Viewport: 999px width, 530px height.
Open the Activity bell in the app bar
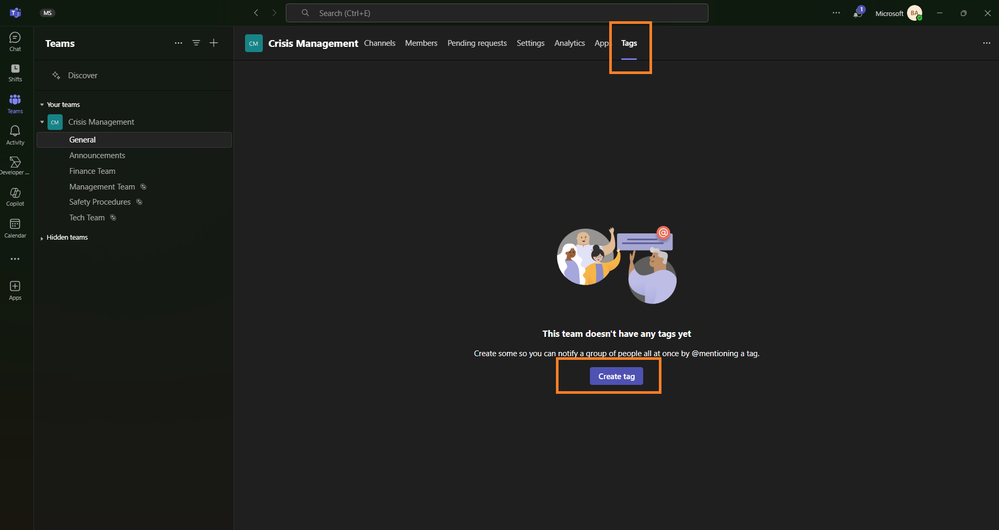pos(15,134)
